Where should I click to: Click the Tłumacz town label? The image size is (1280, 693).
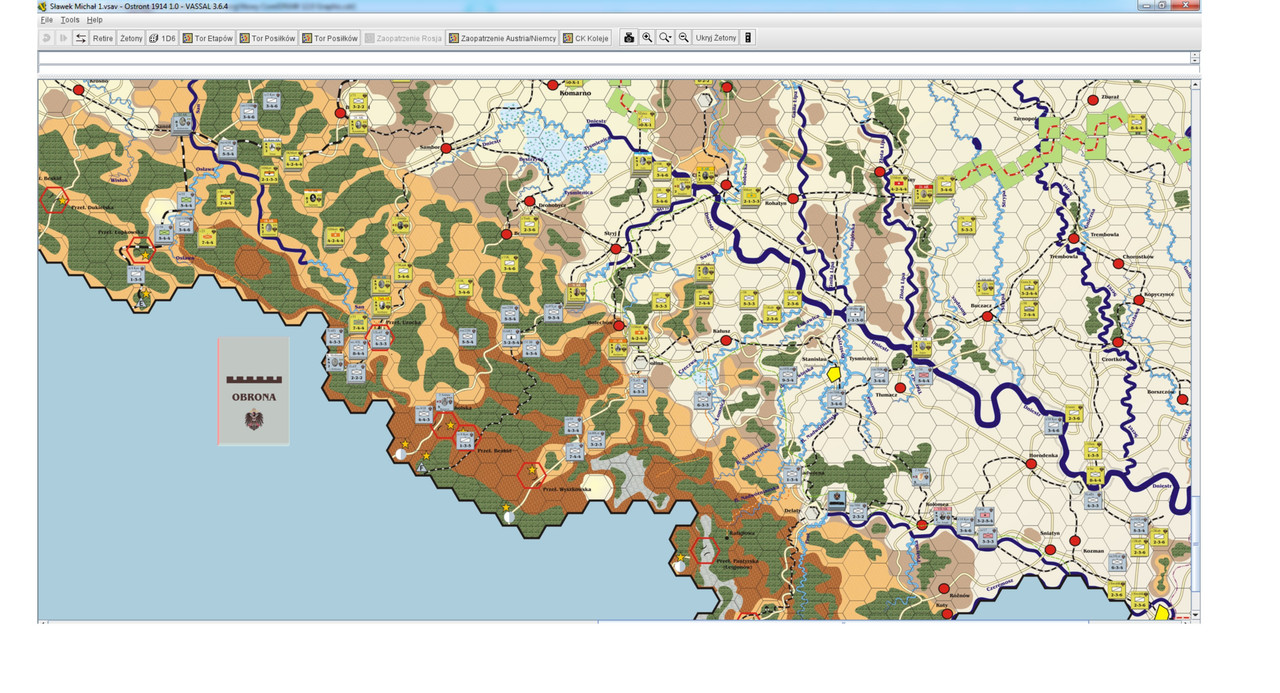[x=887, y=395]
